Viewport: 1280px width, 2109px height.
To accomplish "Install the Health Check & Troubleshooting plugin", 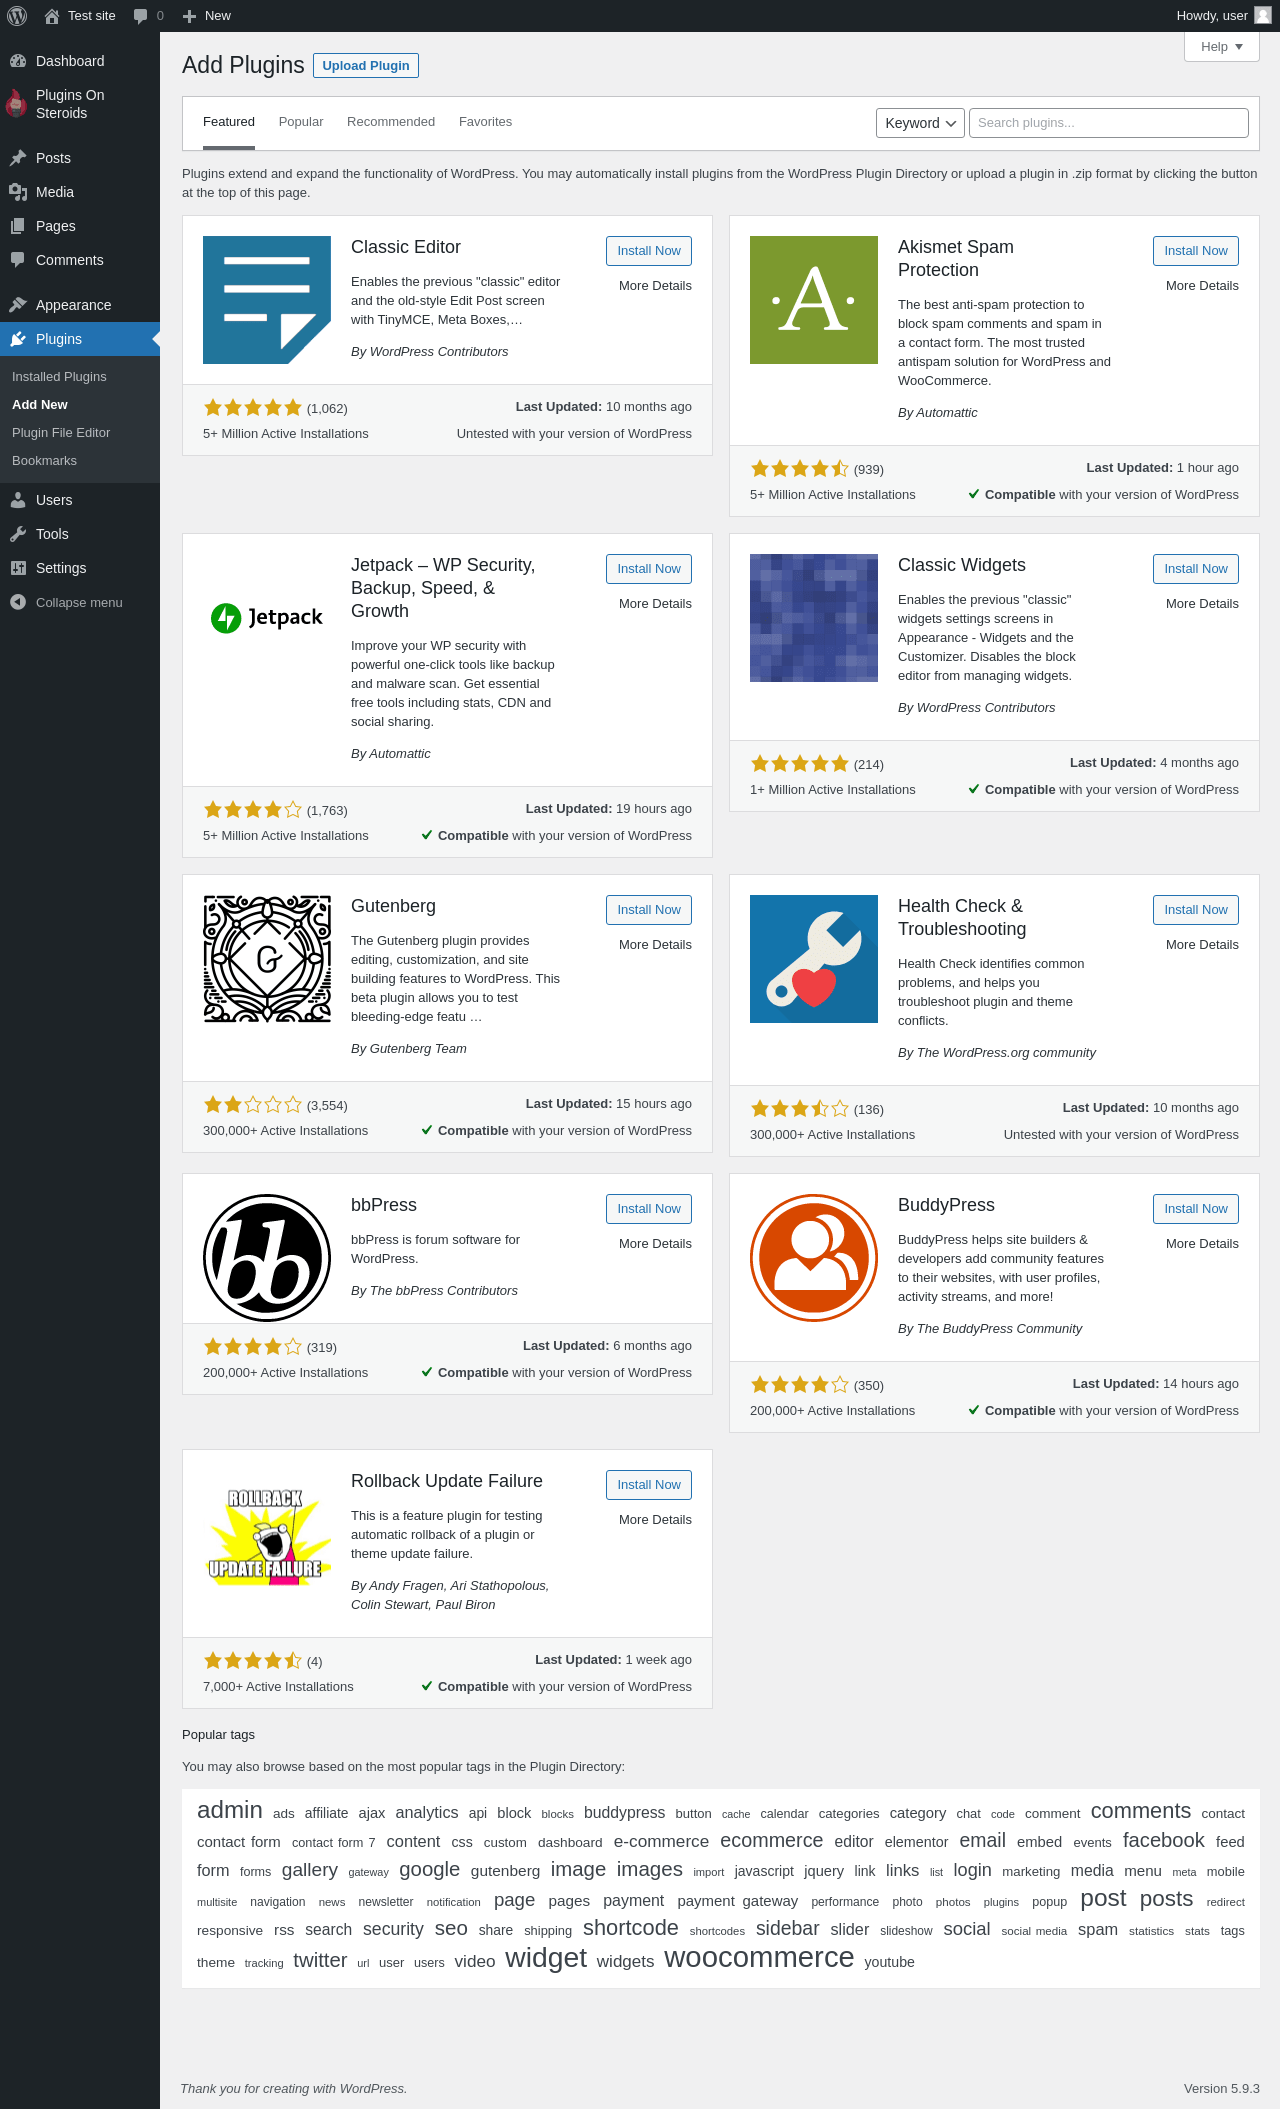I will pos(1196,910).
